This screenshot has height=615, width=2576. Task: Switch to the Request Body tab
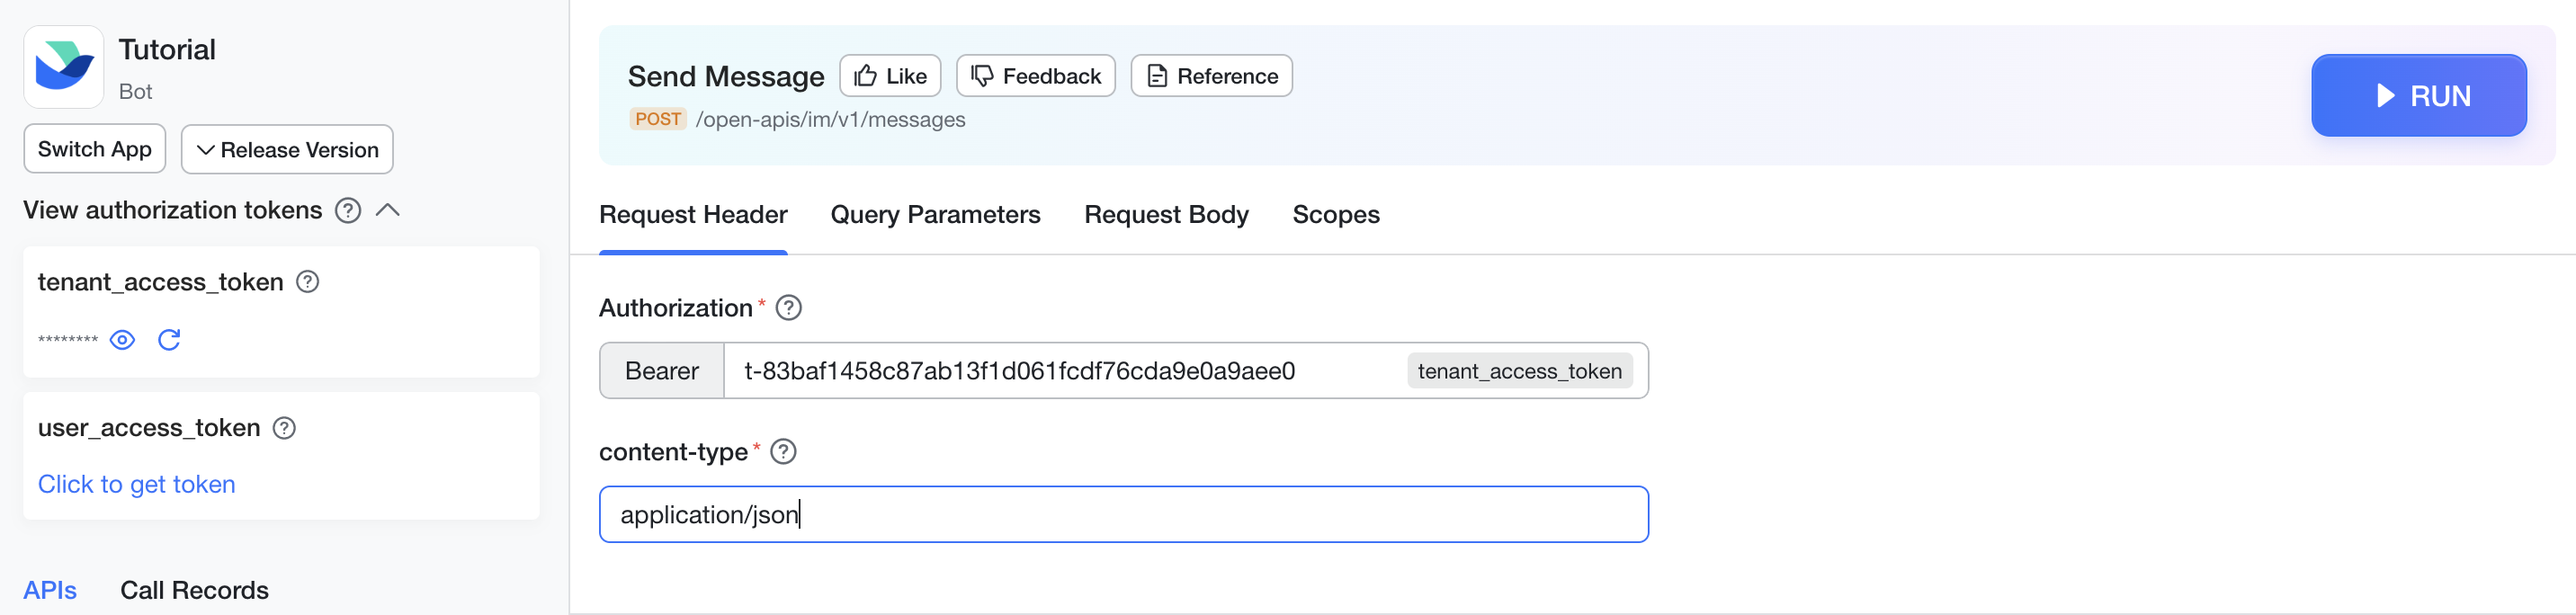(1166, 215)
